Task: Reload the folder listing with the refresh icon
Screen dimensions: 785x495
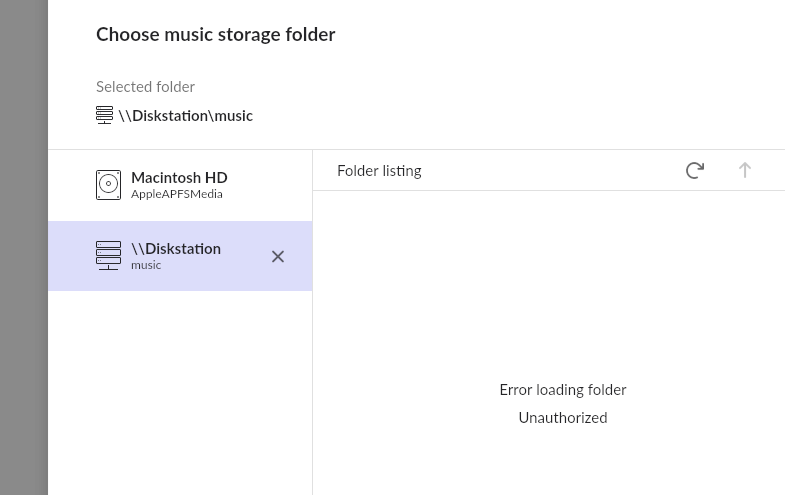Action: click(x=694, y=170)
